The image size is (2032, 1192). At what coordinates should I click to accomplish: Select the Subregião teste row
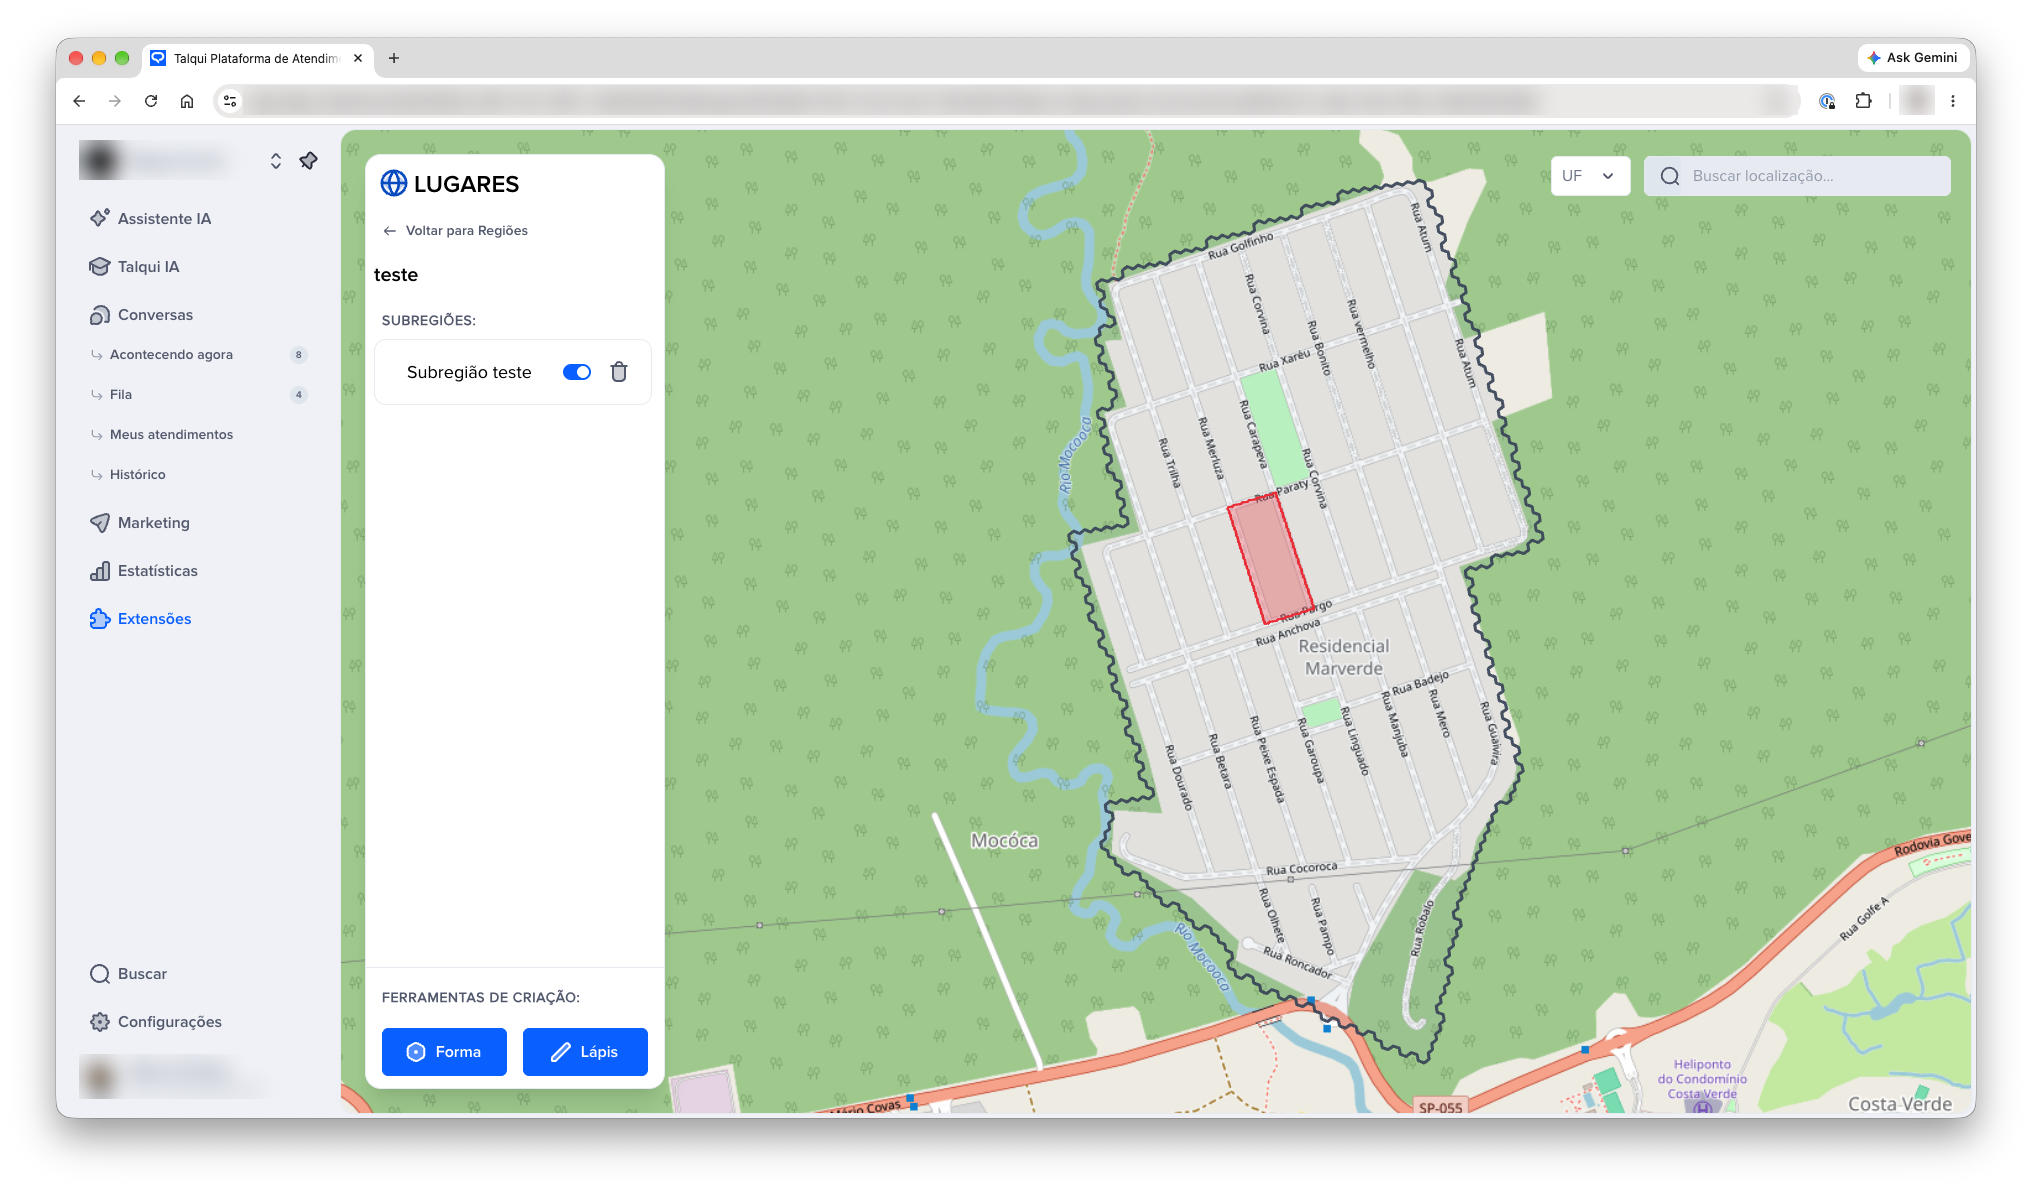click(x=512, y=372)
